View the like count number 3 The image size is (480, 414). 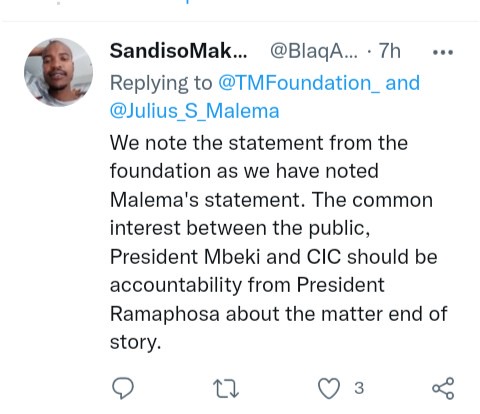[x=359, y=388]
